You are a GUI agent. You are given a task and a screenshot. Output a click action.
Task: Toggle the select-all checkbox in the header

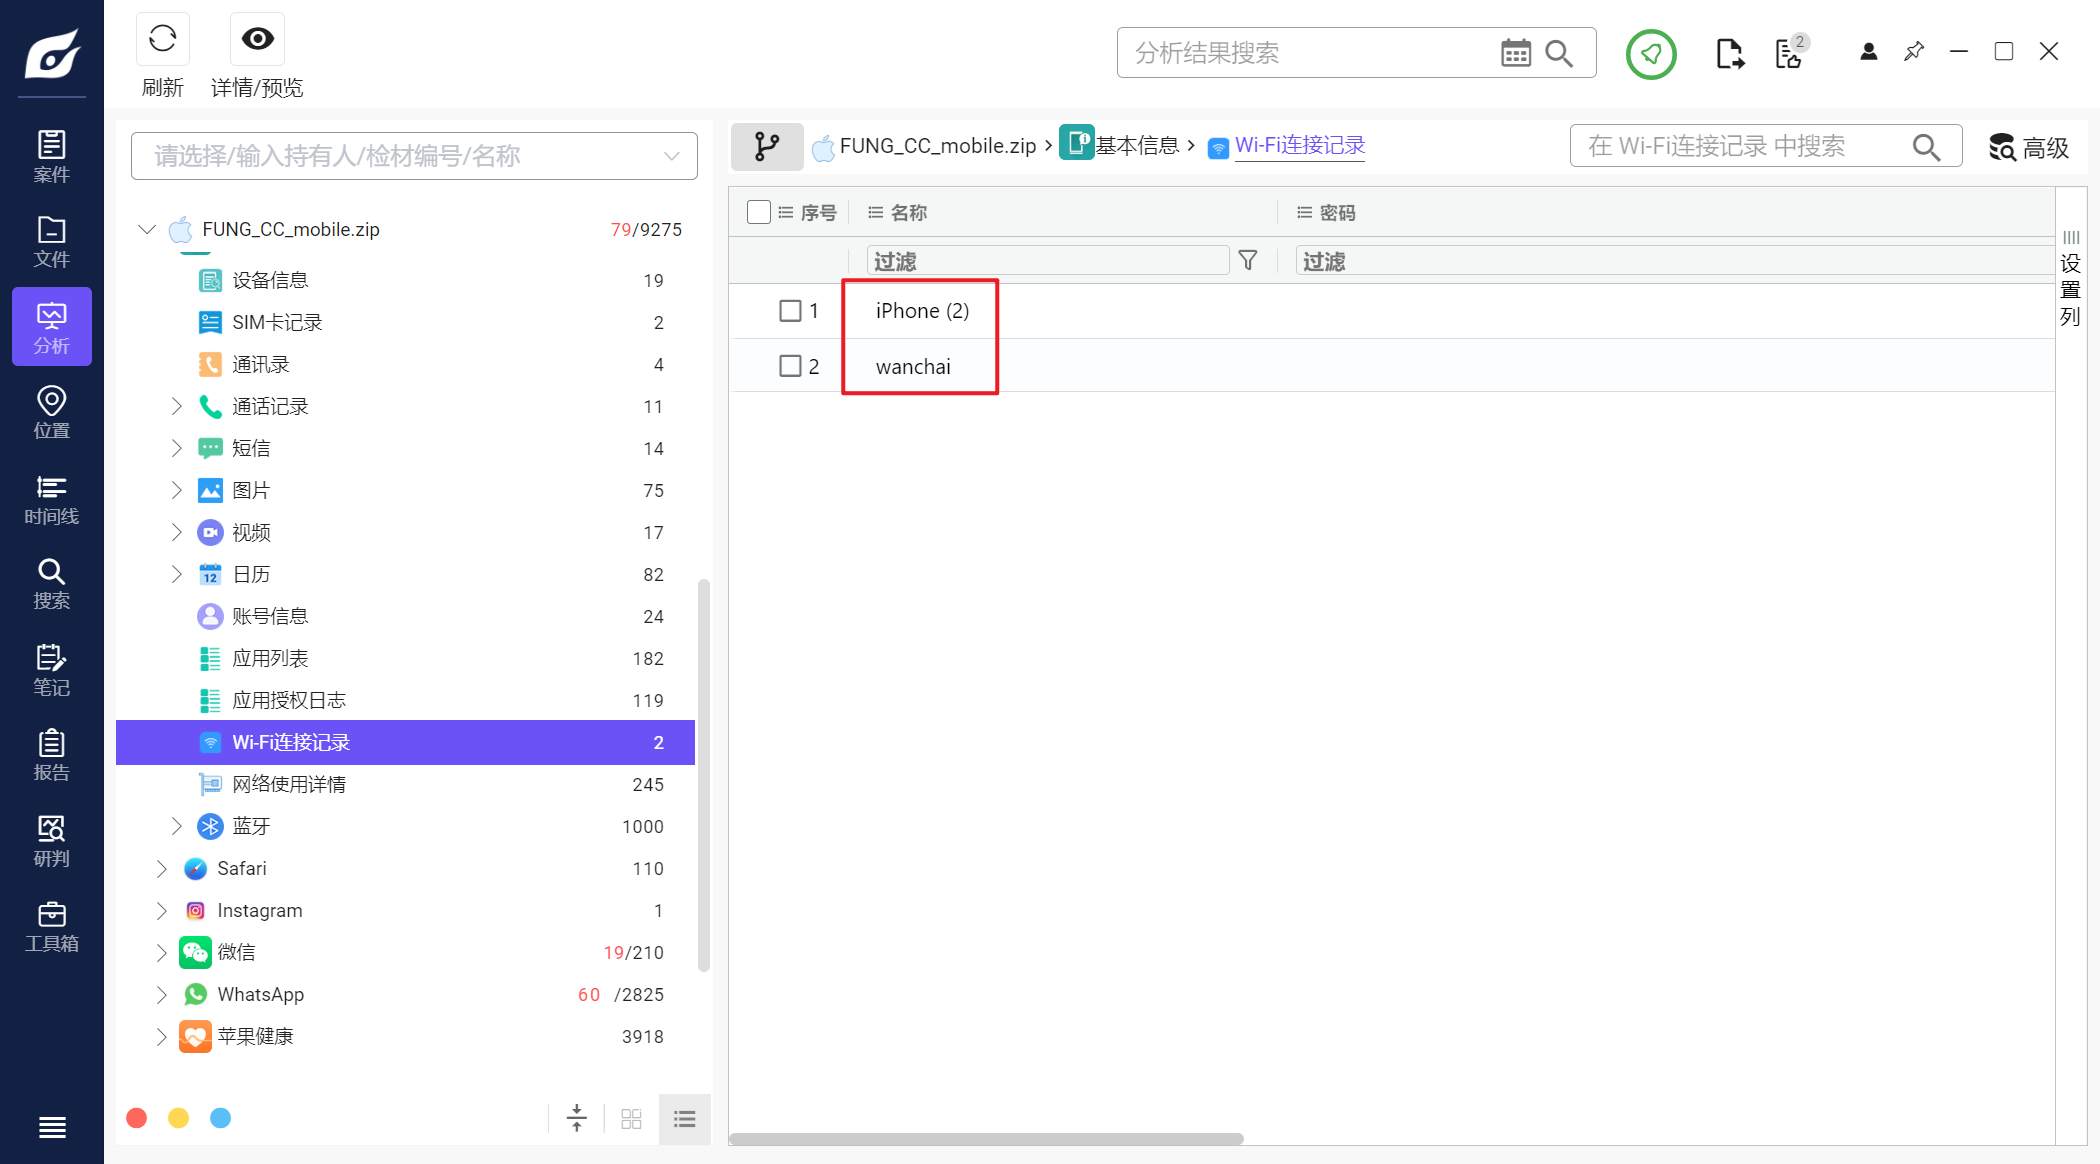pyautogui.click(x=759, y=212)
